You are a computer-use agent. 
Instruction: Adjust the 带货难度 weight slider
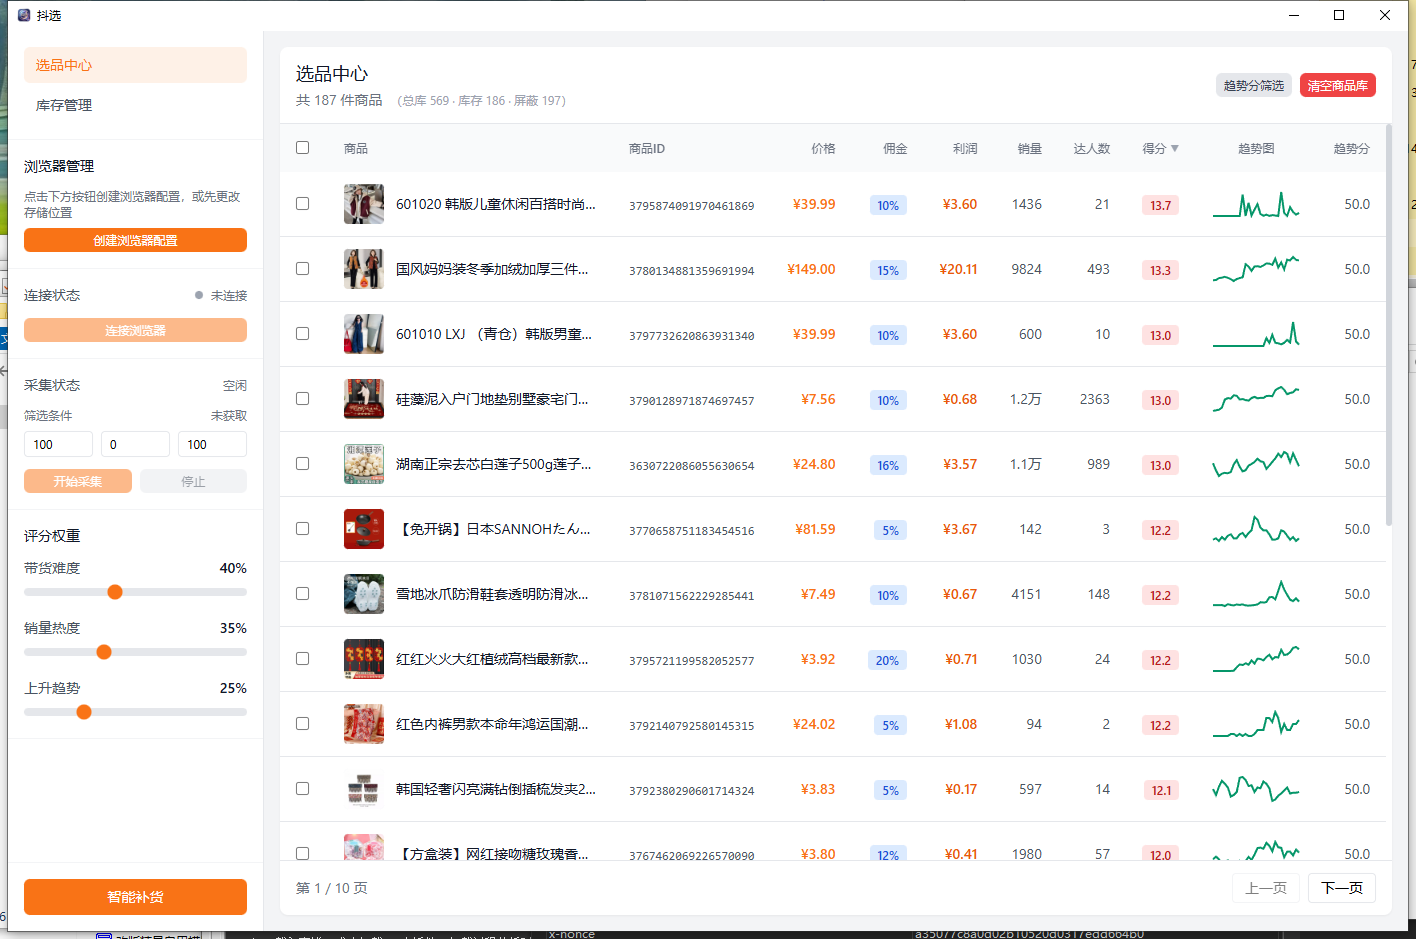click(115, 592)
